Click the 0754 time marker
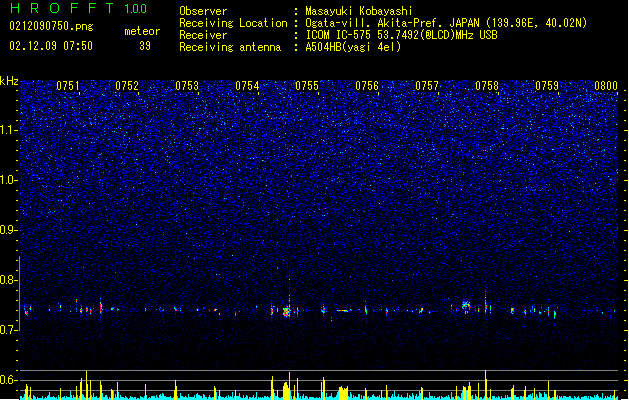 (x=247, y=86)
